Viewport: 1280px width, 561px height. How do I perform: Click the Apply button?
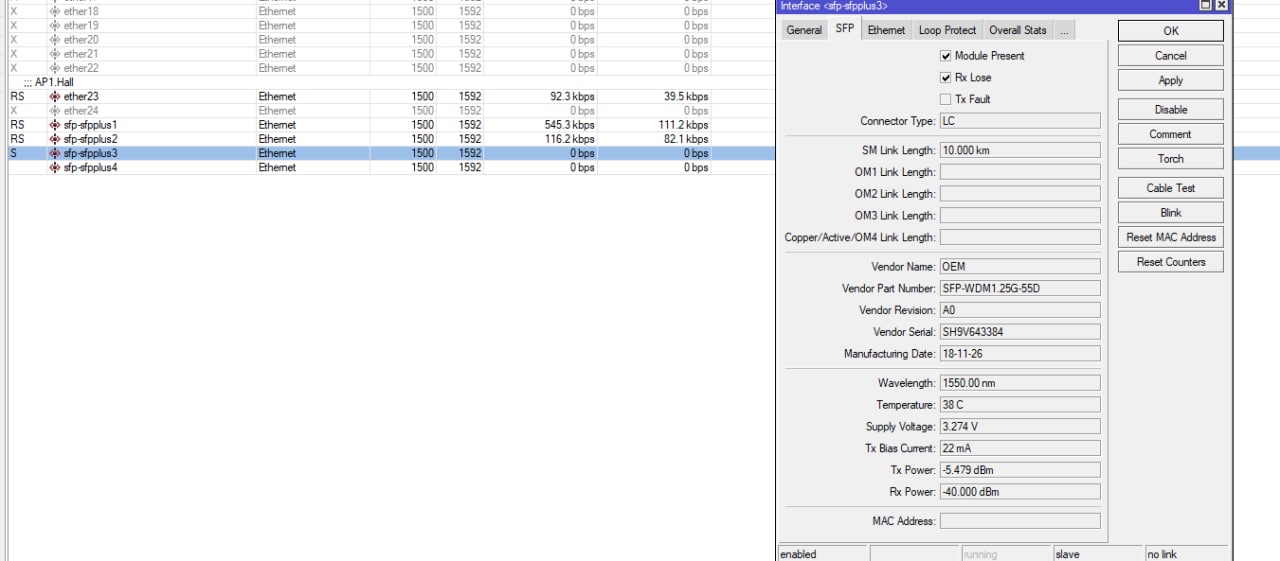tap(1171, 81)
